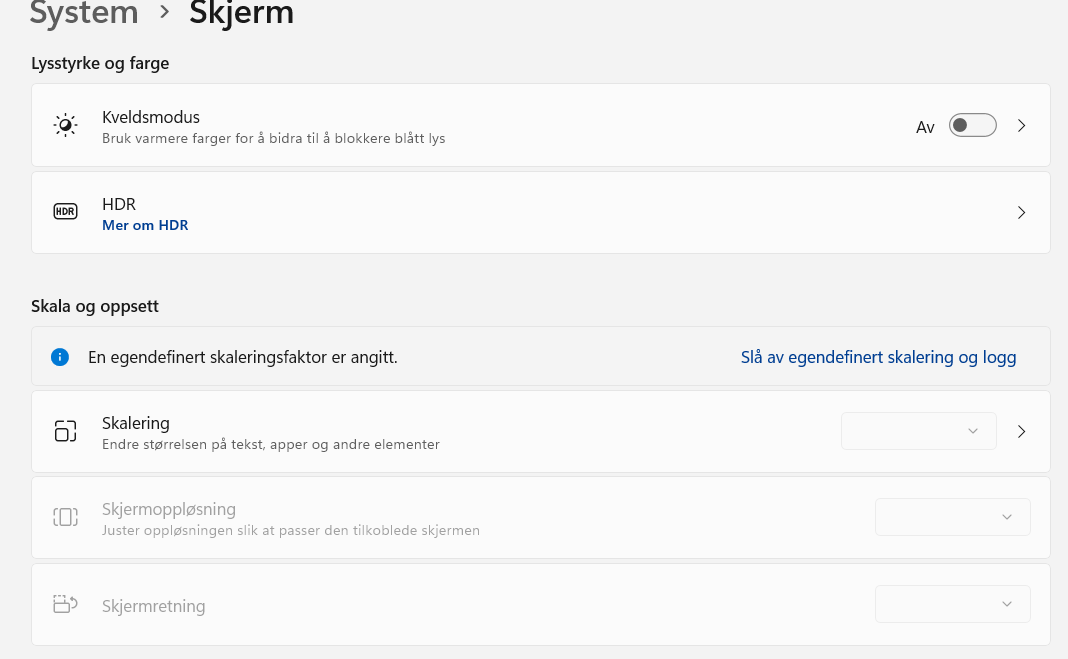
Task: Click the 'Av' label beside Kveldsmodus switch
Action: [925, 127]
